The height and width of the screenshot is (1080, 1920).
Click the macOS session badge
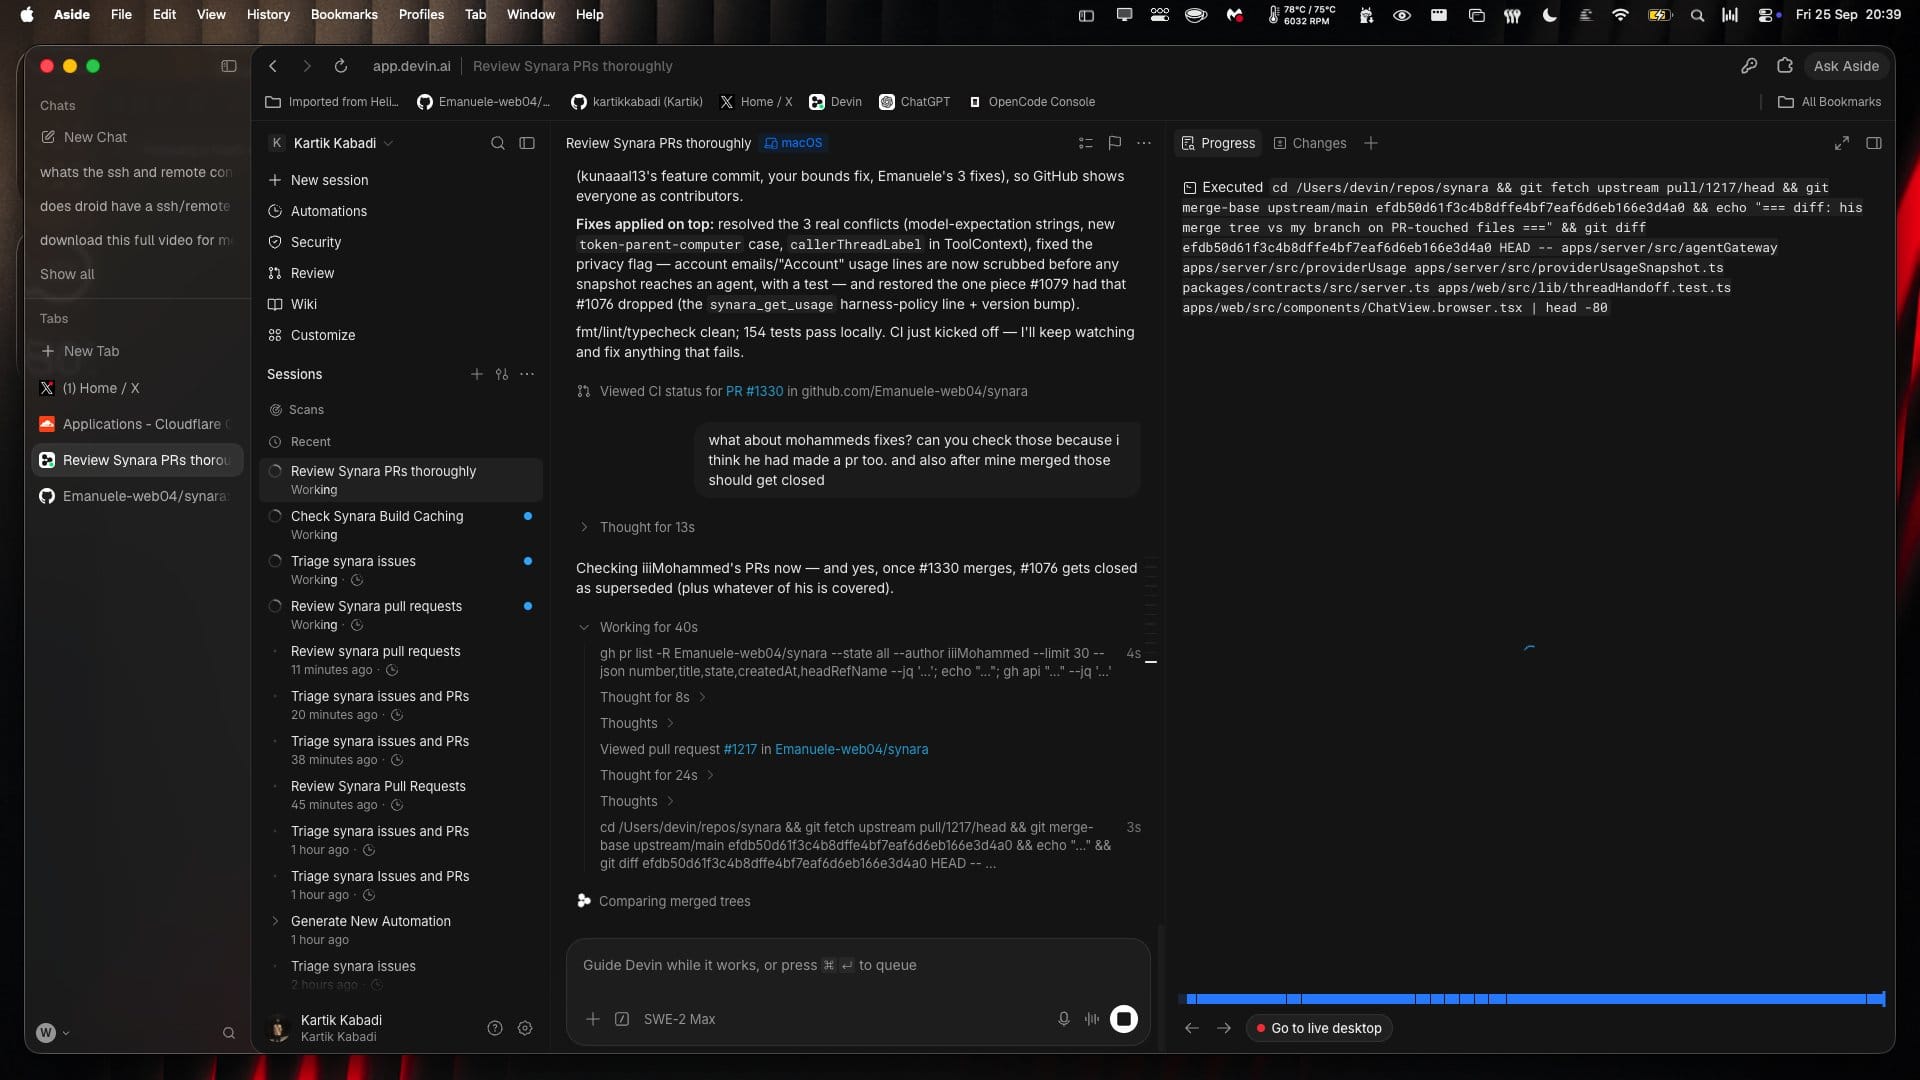point(793,143)
